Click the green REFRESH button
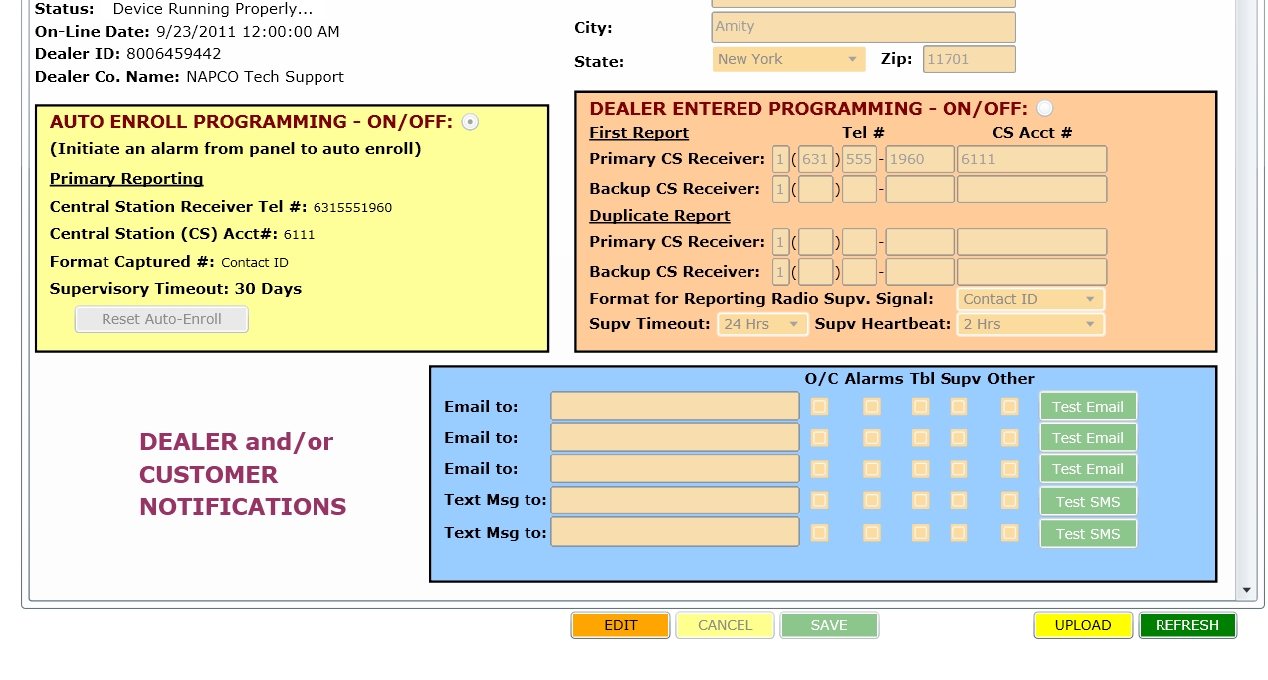This screenshot has width=1268, height=680. (1187, 625)
